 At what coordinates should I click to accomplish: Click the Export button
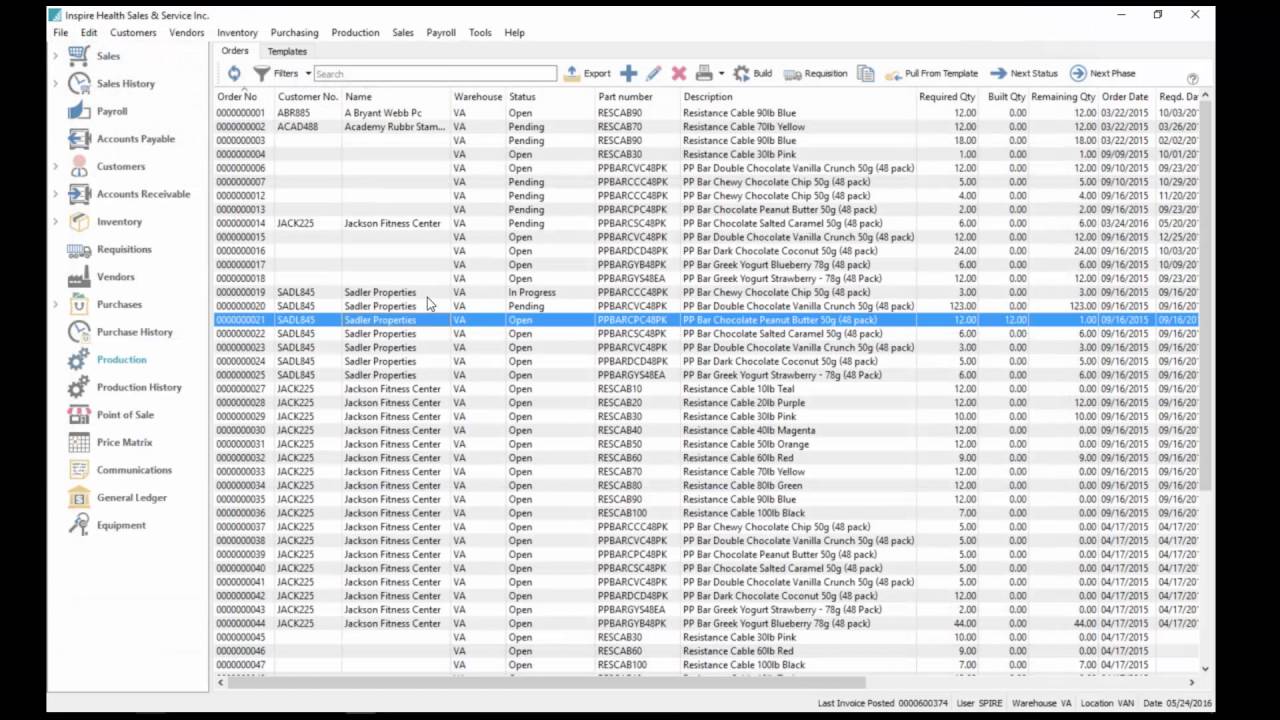coord(587,73)
